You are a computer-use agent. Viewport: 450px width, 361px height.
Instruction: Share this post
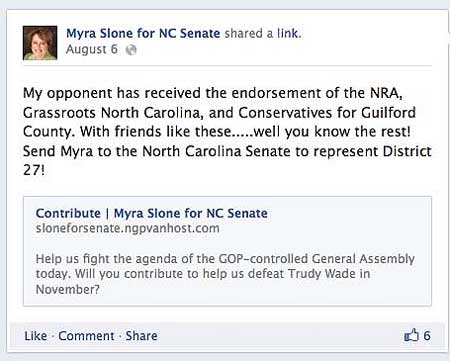point(141,336)
